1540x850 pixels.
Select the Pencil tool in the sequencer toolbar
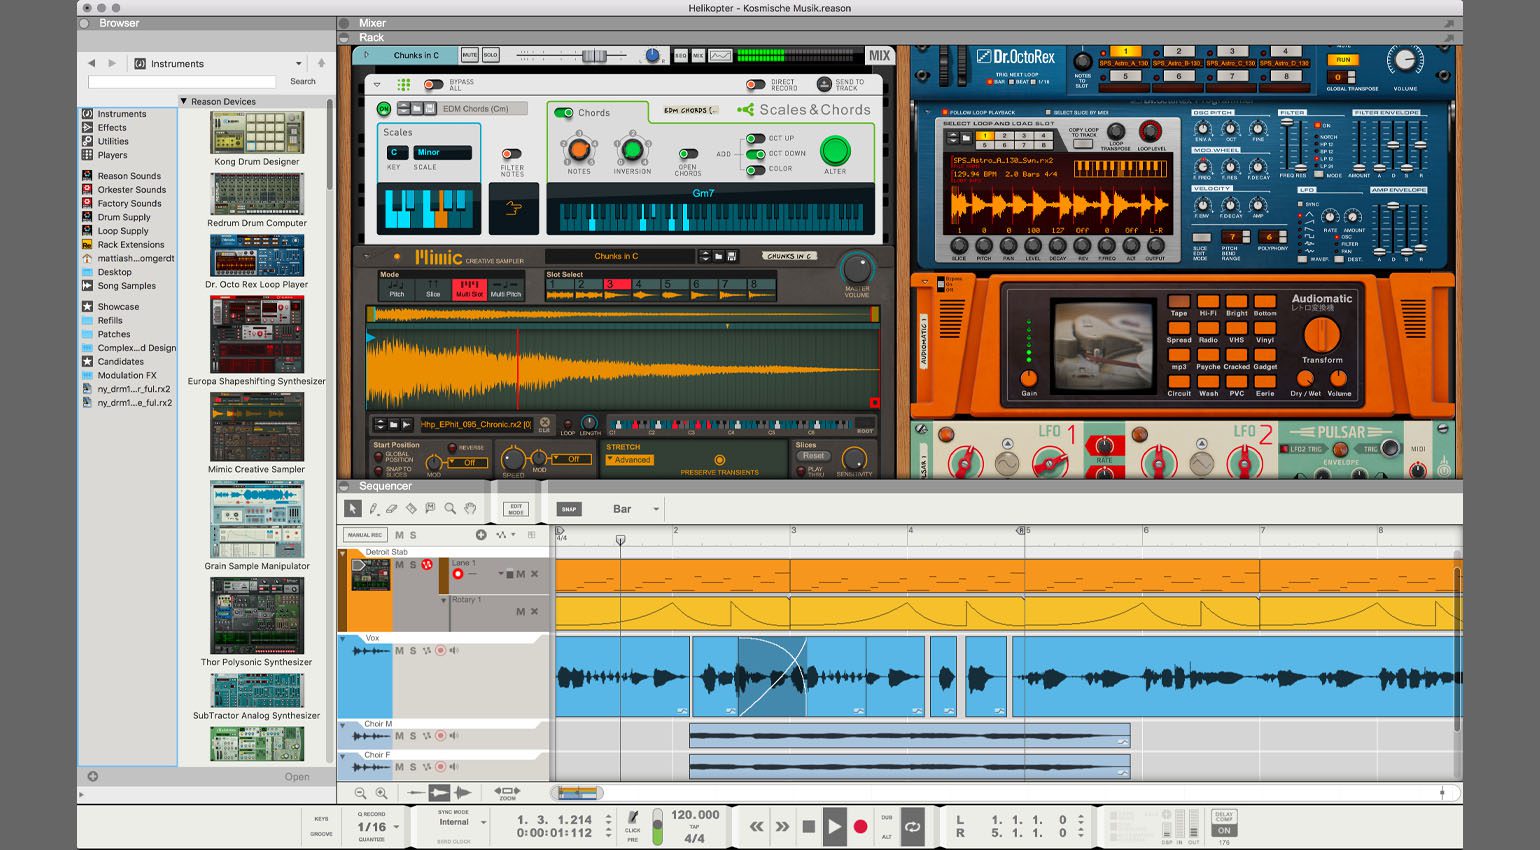click(373, 509)
